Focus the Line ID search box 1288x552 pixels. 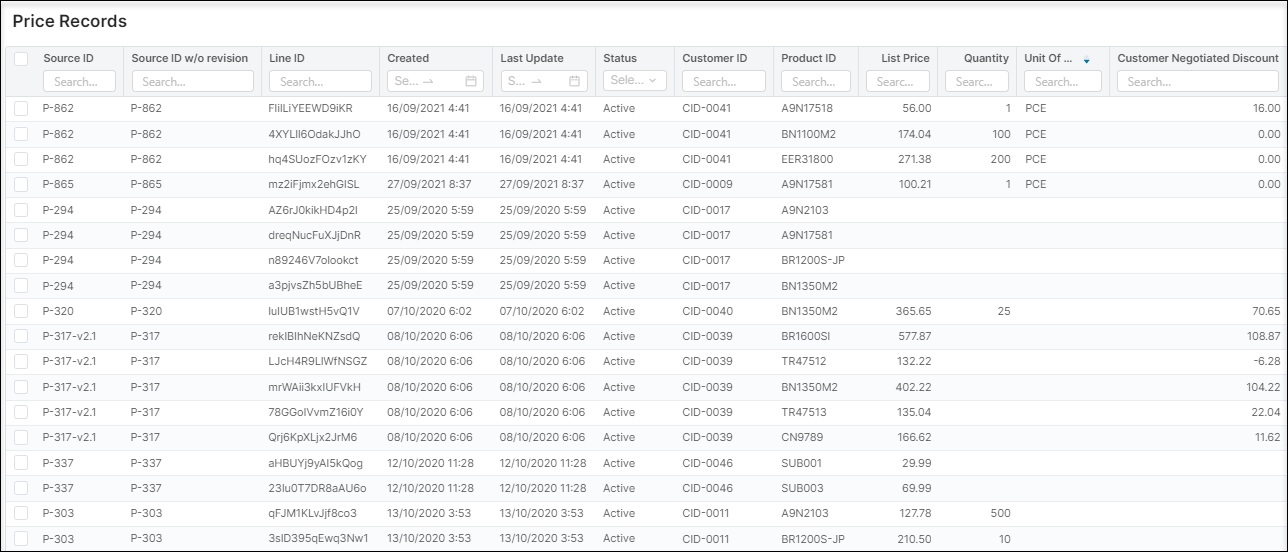coord(320,82)
